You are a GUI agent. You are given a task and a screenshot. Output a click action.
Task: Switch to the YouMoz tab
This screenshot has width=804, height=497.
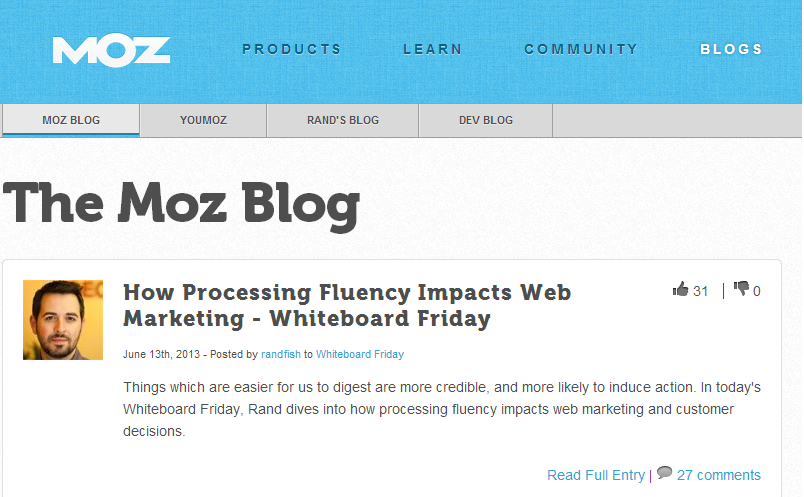(203, 120)
